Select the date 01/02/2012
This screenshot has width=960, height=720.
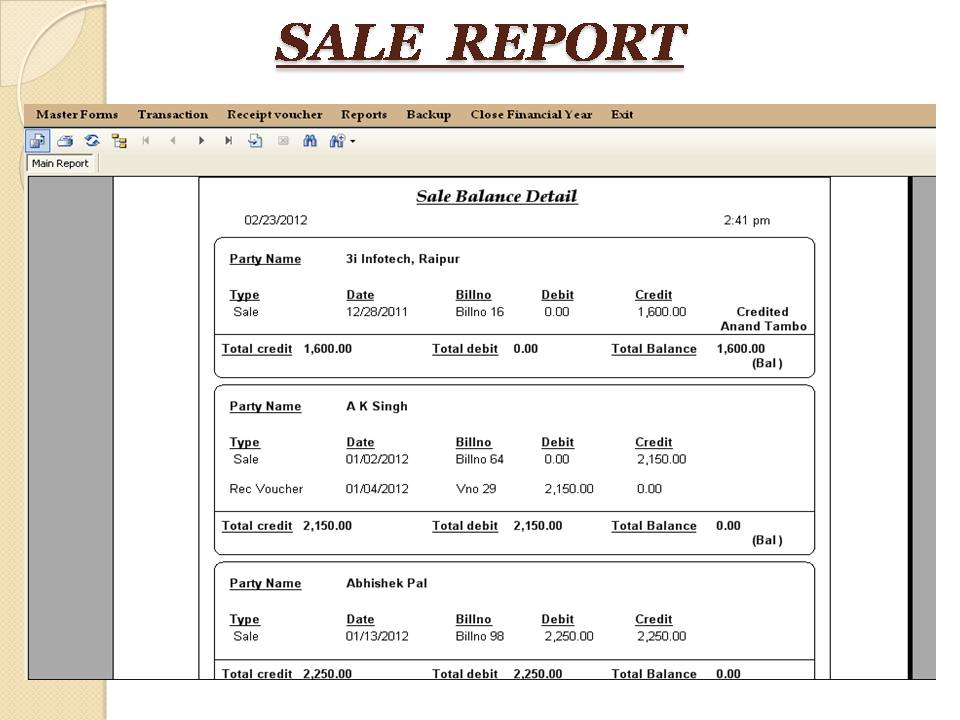tap(377, 459)
